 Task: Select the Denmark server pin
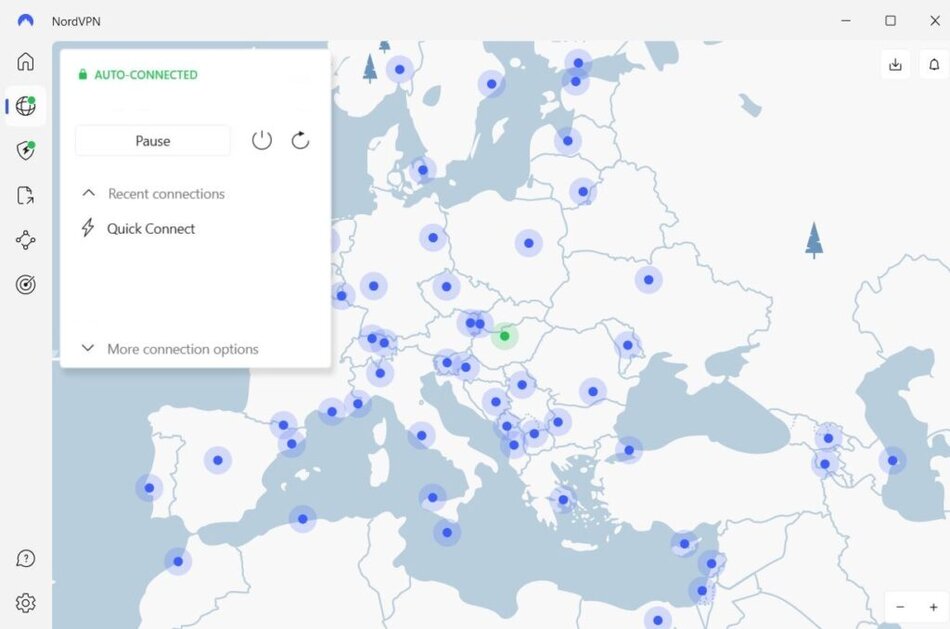coord(423,170)
